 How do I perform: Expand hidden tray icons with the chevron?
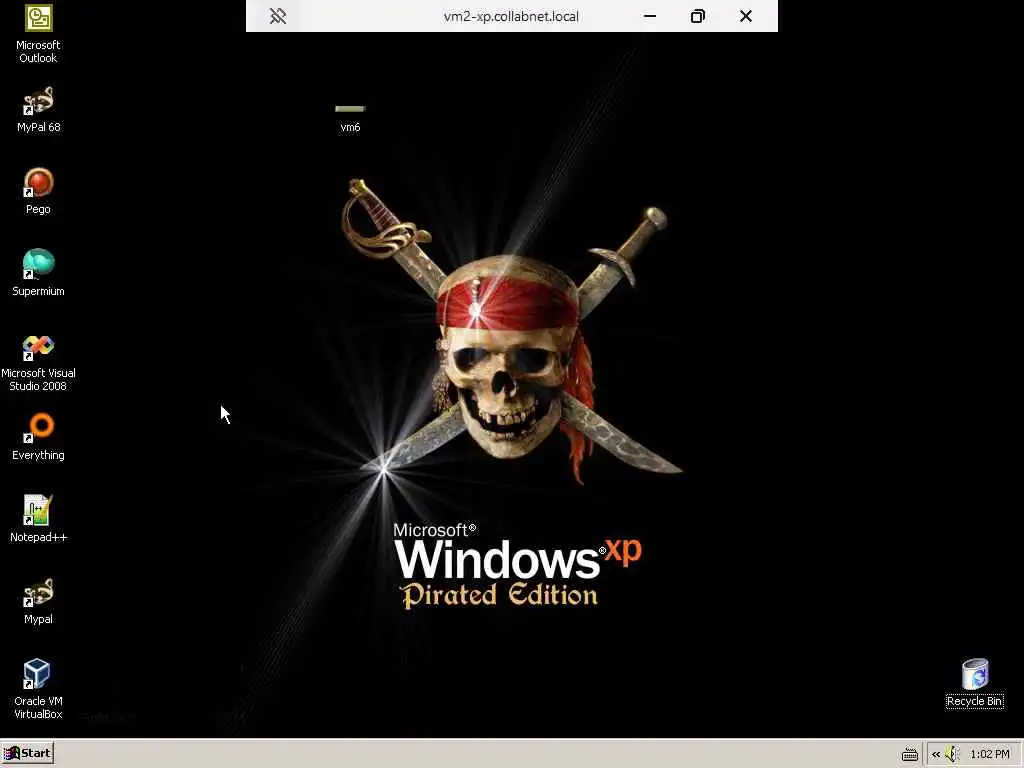coord(936,754)
